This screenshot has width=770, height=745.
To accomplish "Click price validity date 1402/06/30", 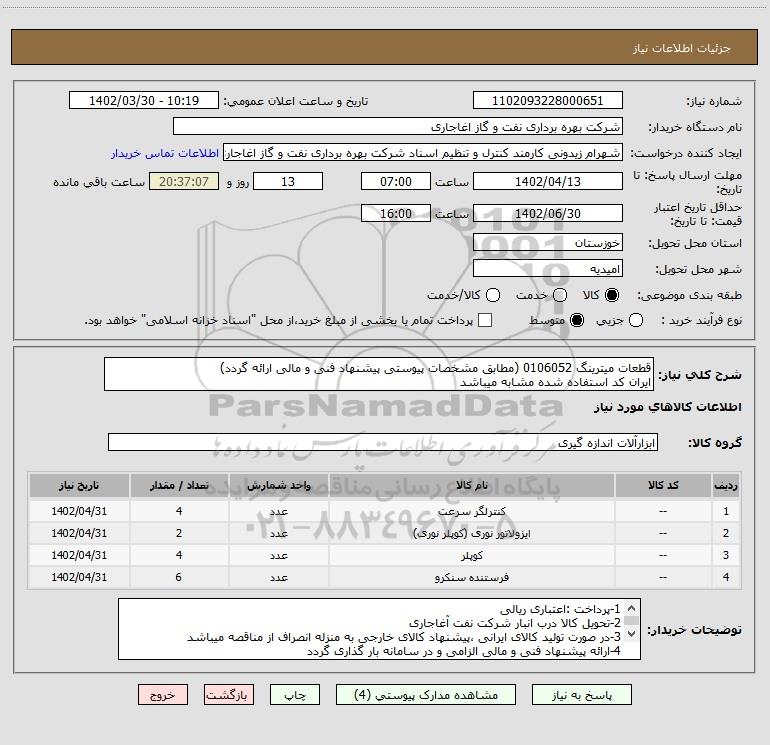I will pos(548,213).
